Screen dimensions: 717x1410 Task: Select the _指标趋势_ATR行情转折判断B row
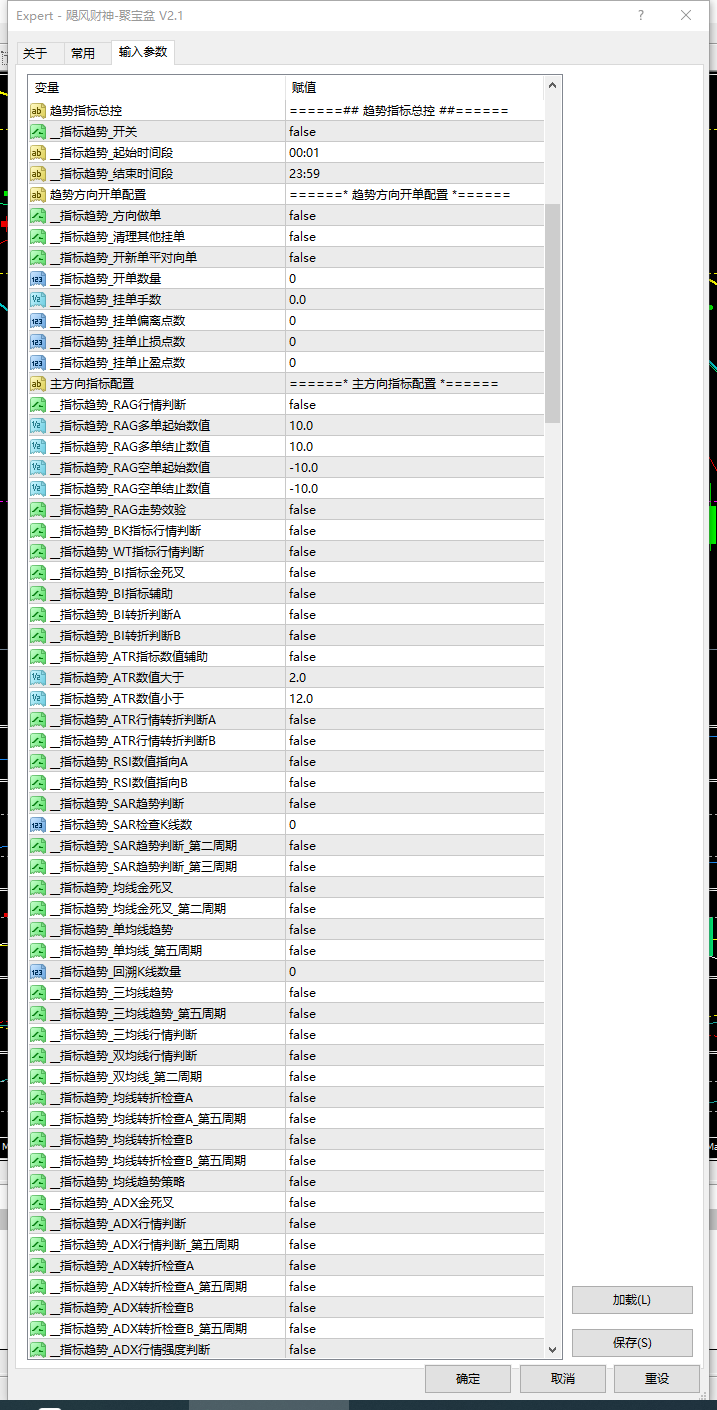[x=286, y=741]
